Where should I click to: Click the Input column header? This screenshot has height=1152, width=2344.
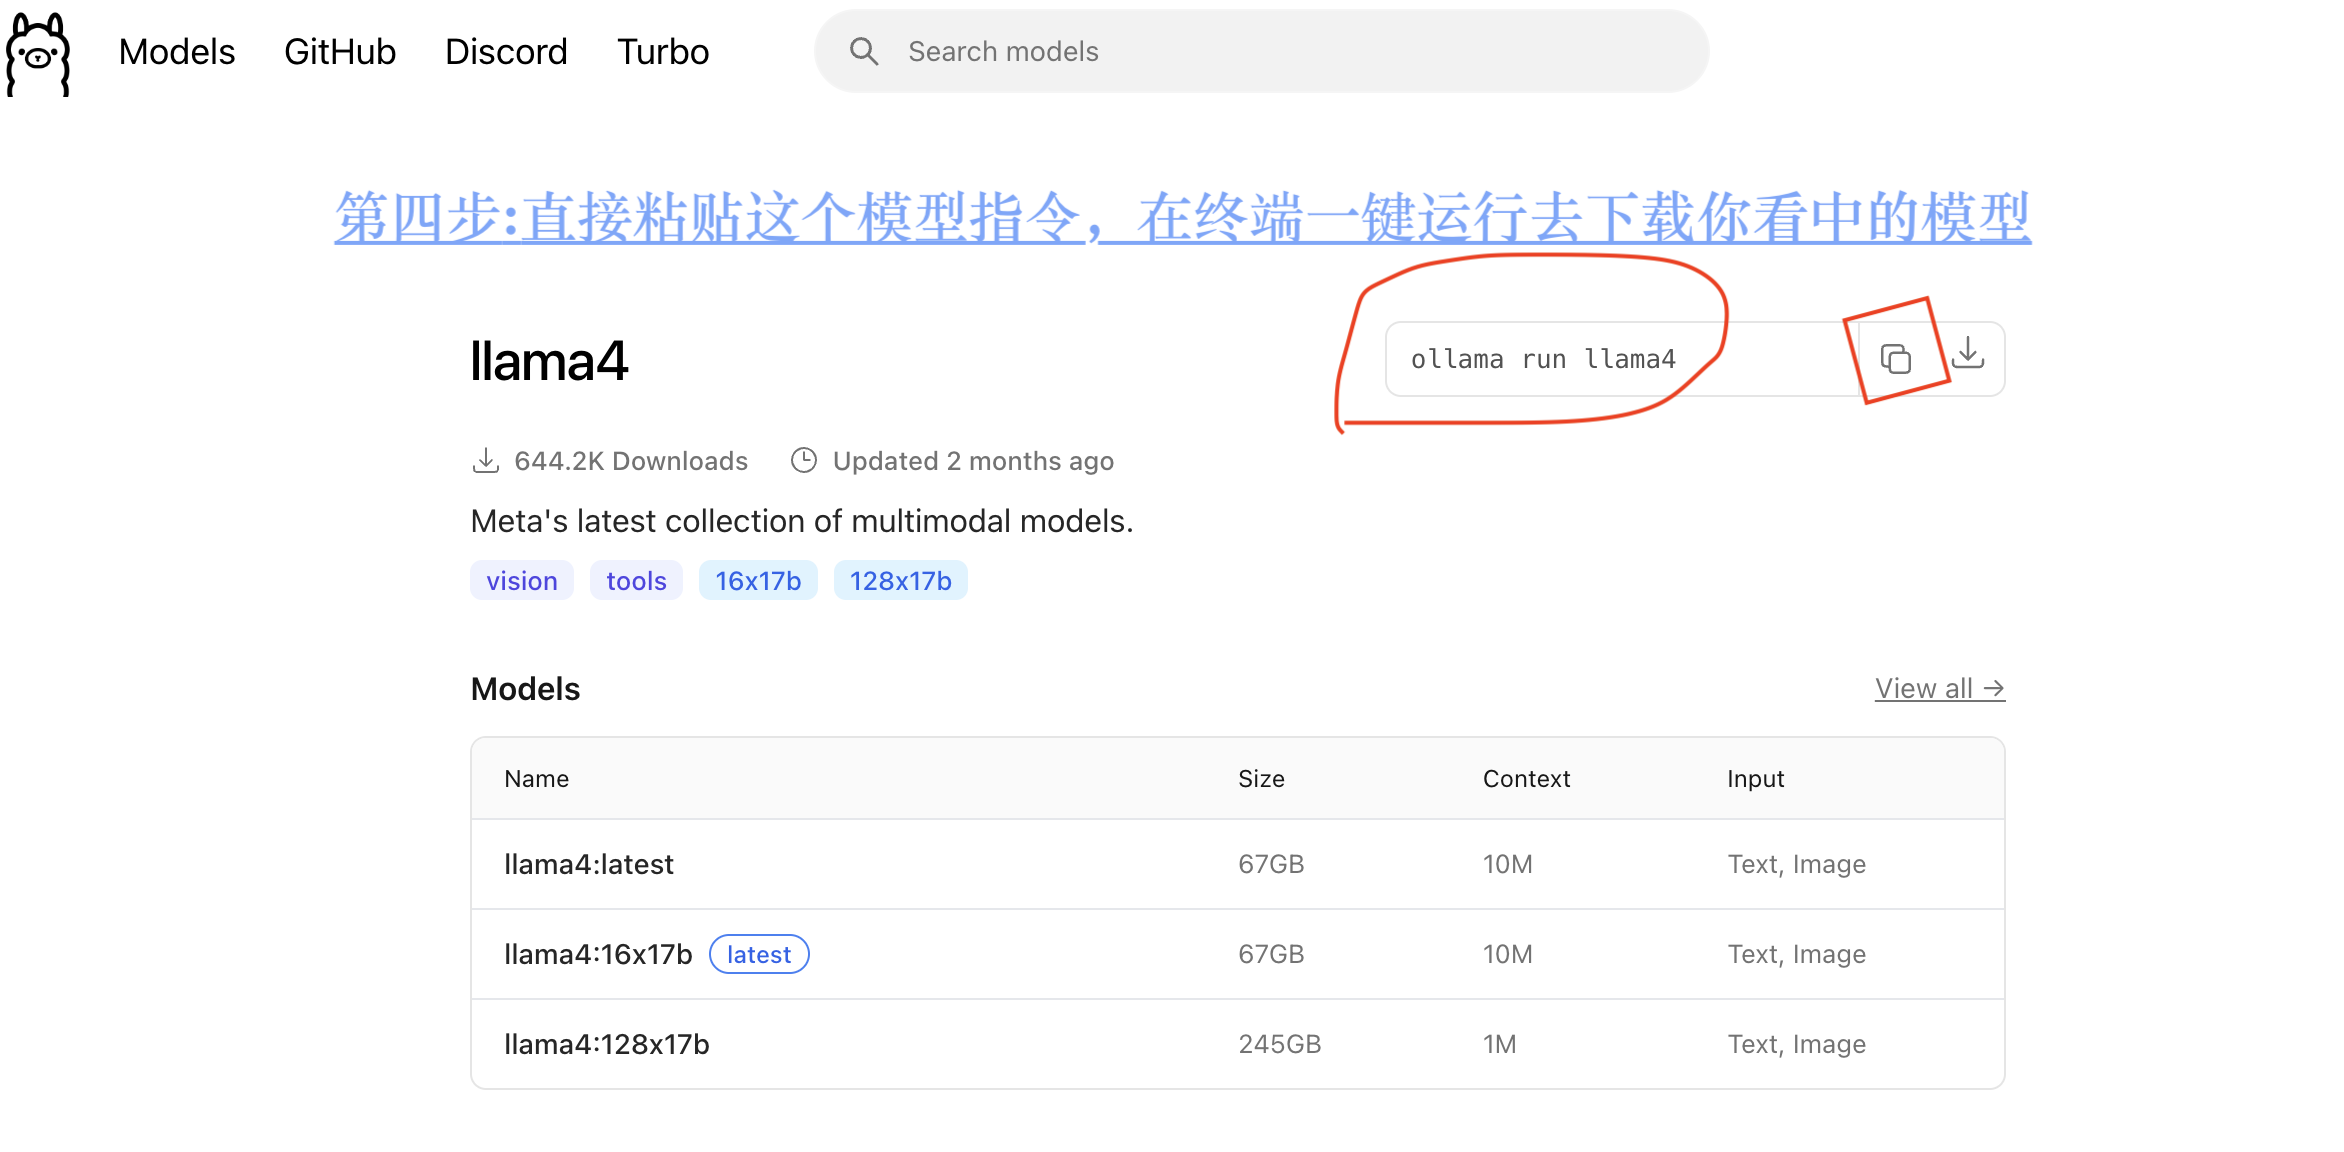[1755, 779]
